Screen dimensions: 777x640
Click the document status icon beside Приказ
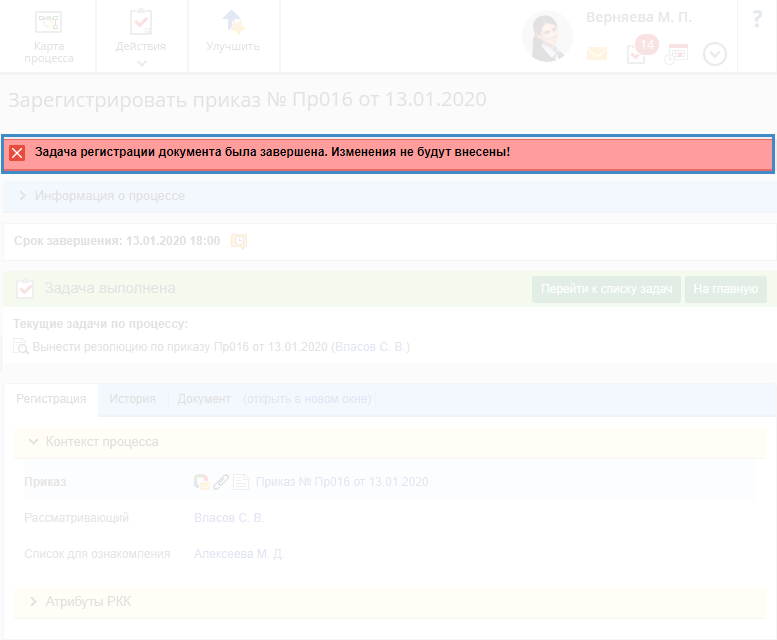pyautogui.click(x=202, y=481)
